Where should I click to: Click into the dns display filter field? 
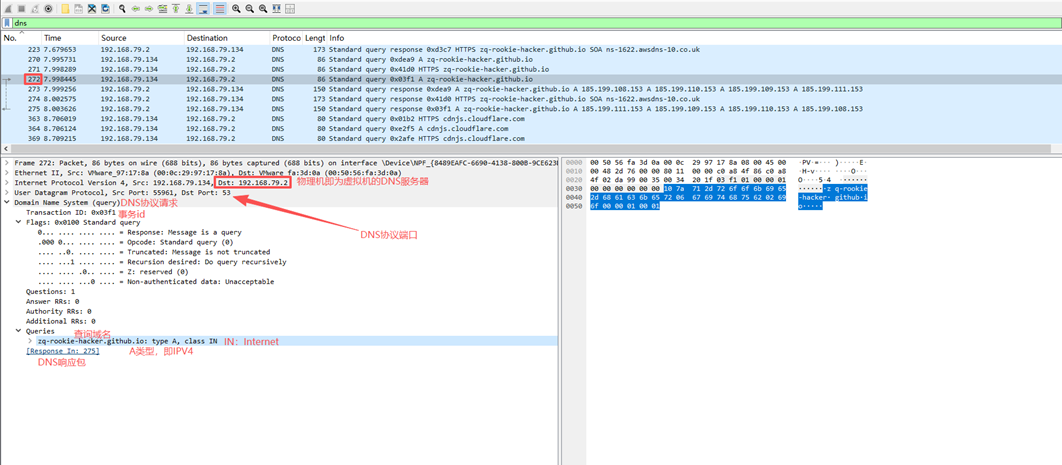(x=500, y=23)
